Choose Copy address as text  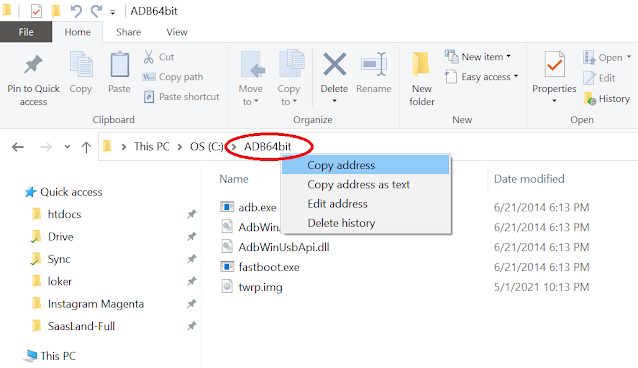click(366, 184)
